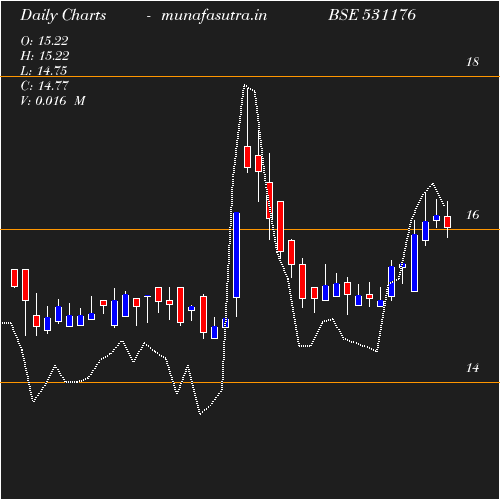The height and width of the screenshot is (500, 500).
Task: Click the volume value V: 0.016 M
Action: (x=53, y=101)
